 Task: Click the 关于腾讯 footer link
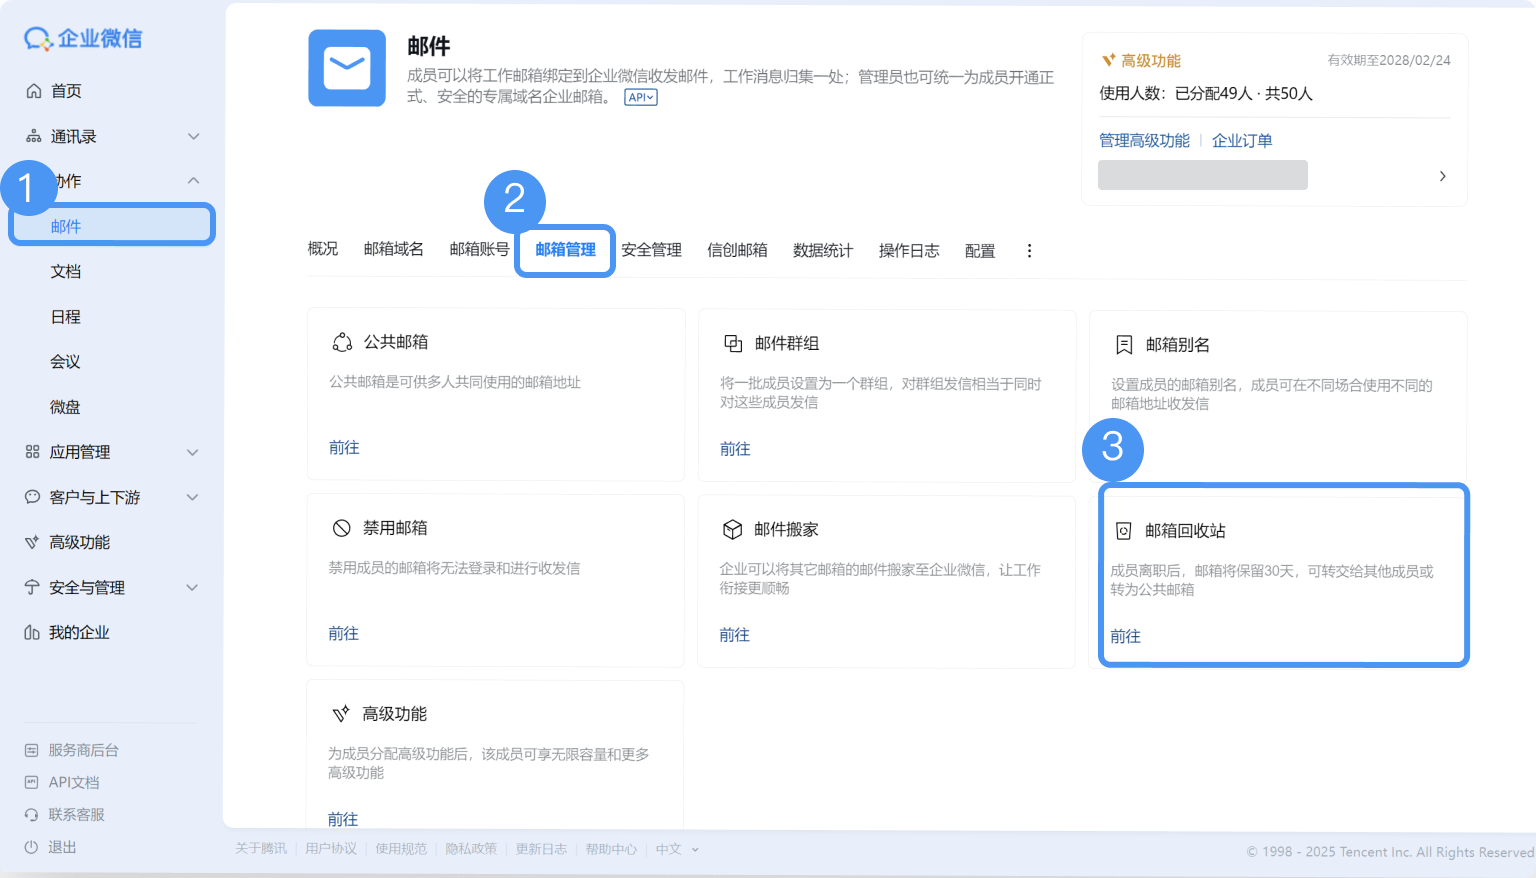261,849
